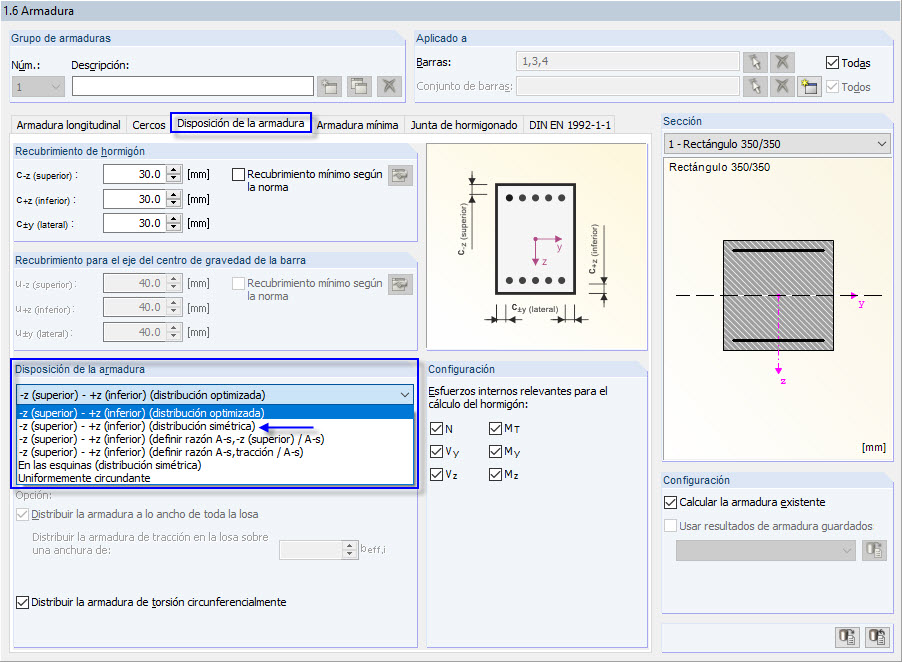Click the Descripción text field
Screen dimensions: 902x662
click(x=193, y=87)
